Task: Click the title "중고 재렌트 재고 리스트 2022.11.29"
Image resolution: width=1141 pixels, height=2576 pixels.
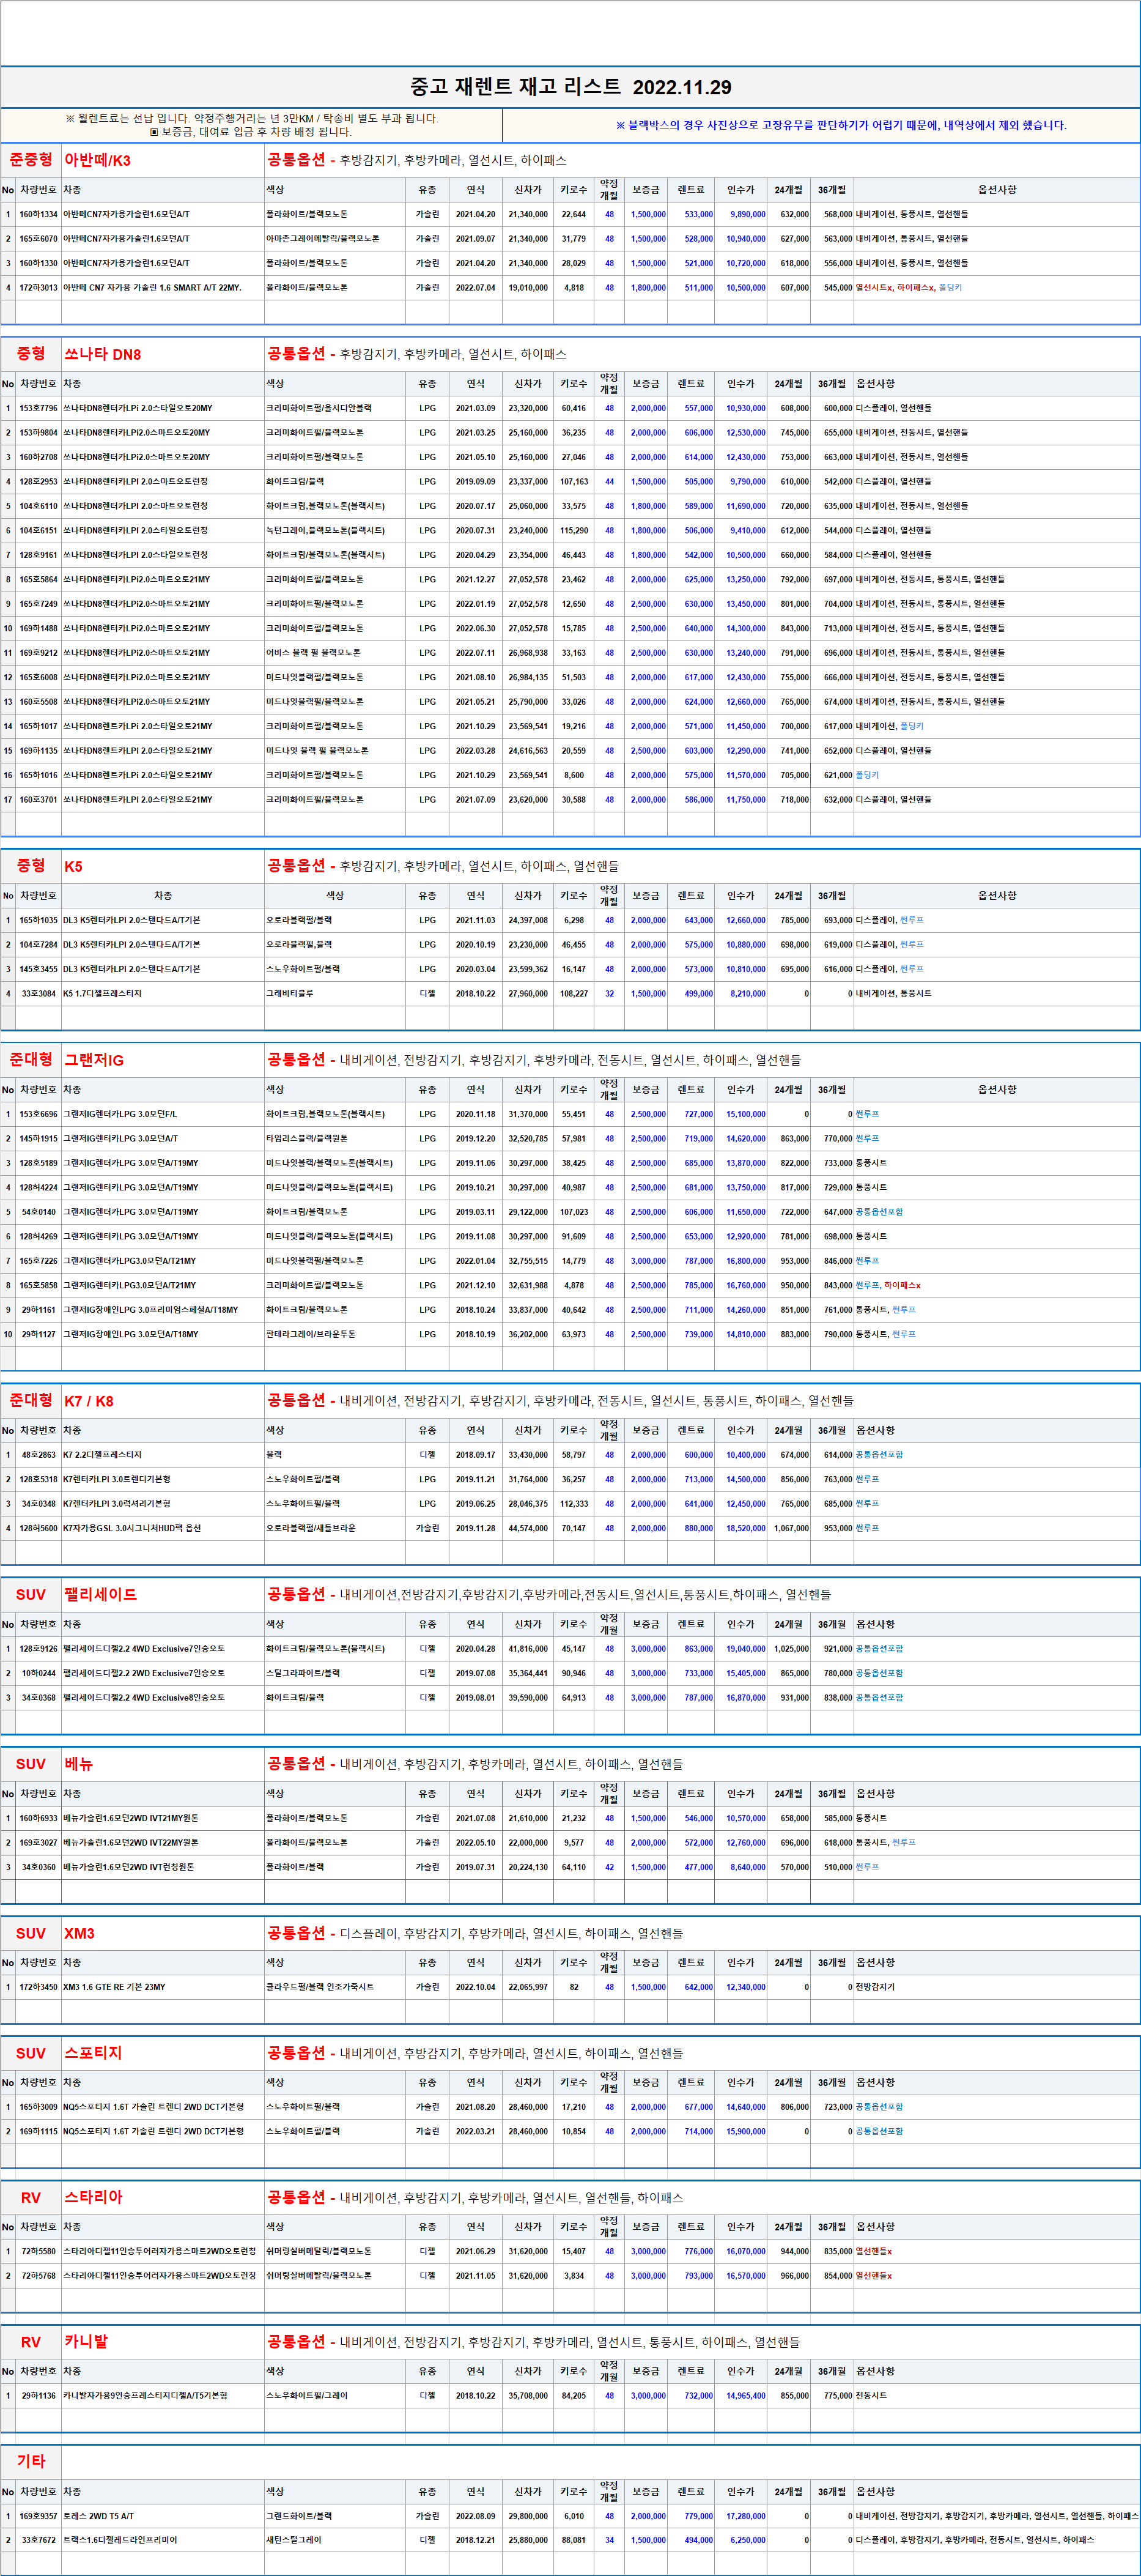Action: coord(570,87)
